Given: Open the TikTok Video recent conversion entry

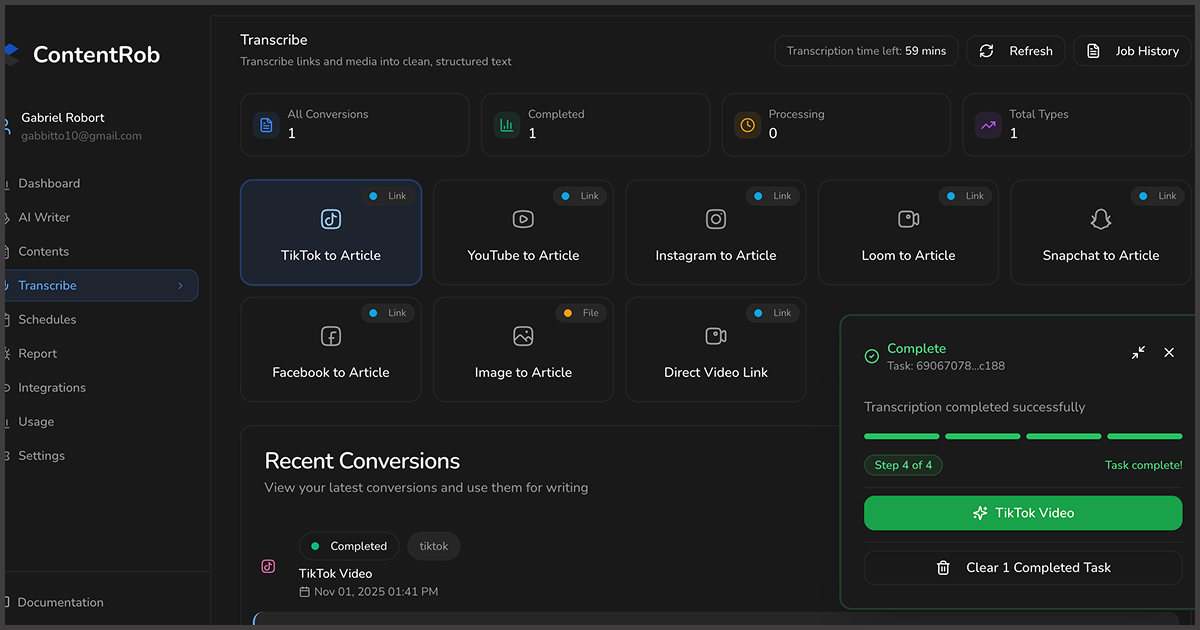Looking at the screenshot, I should coord(335,573).
